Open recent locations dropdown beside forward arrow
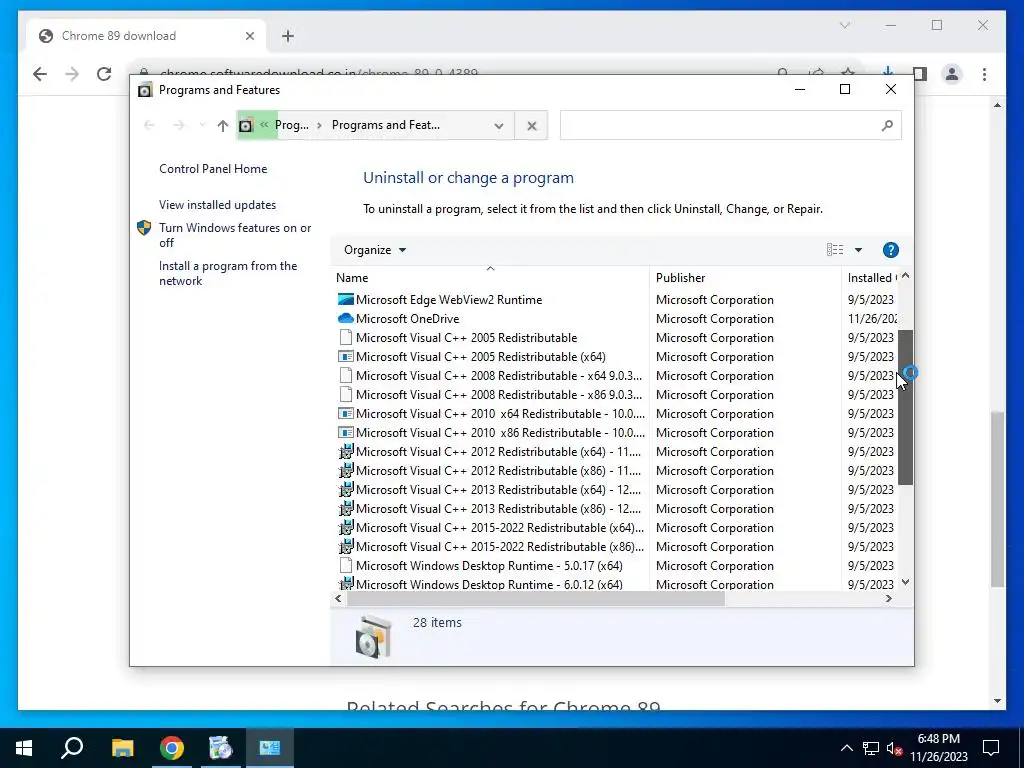The height and width of the screenshot is (768, 1024). (202, 125)
